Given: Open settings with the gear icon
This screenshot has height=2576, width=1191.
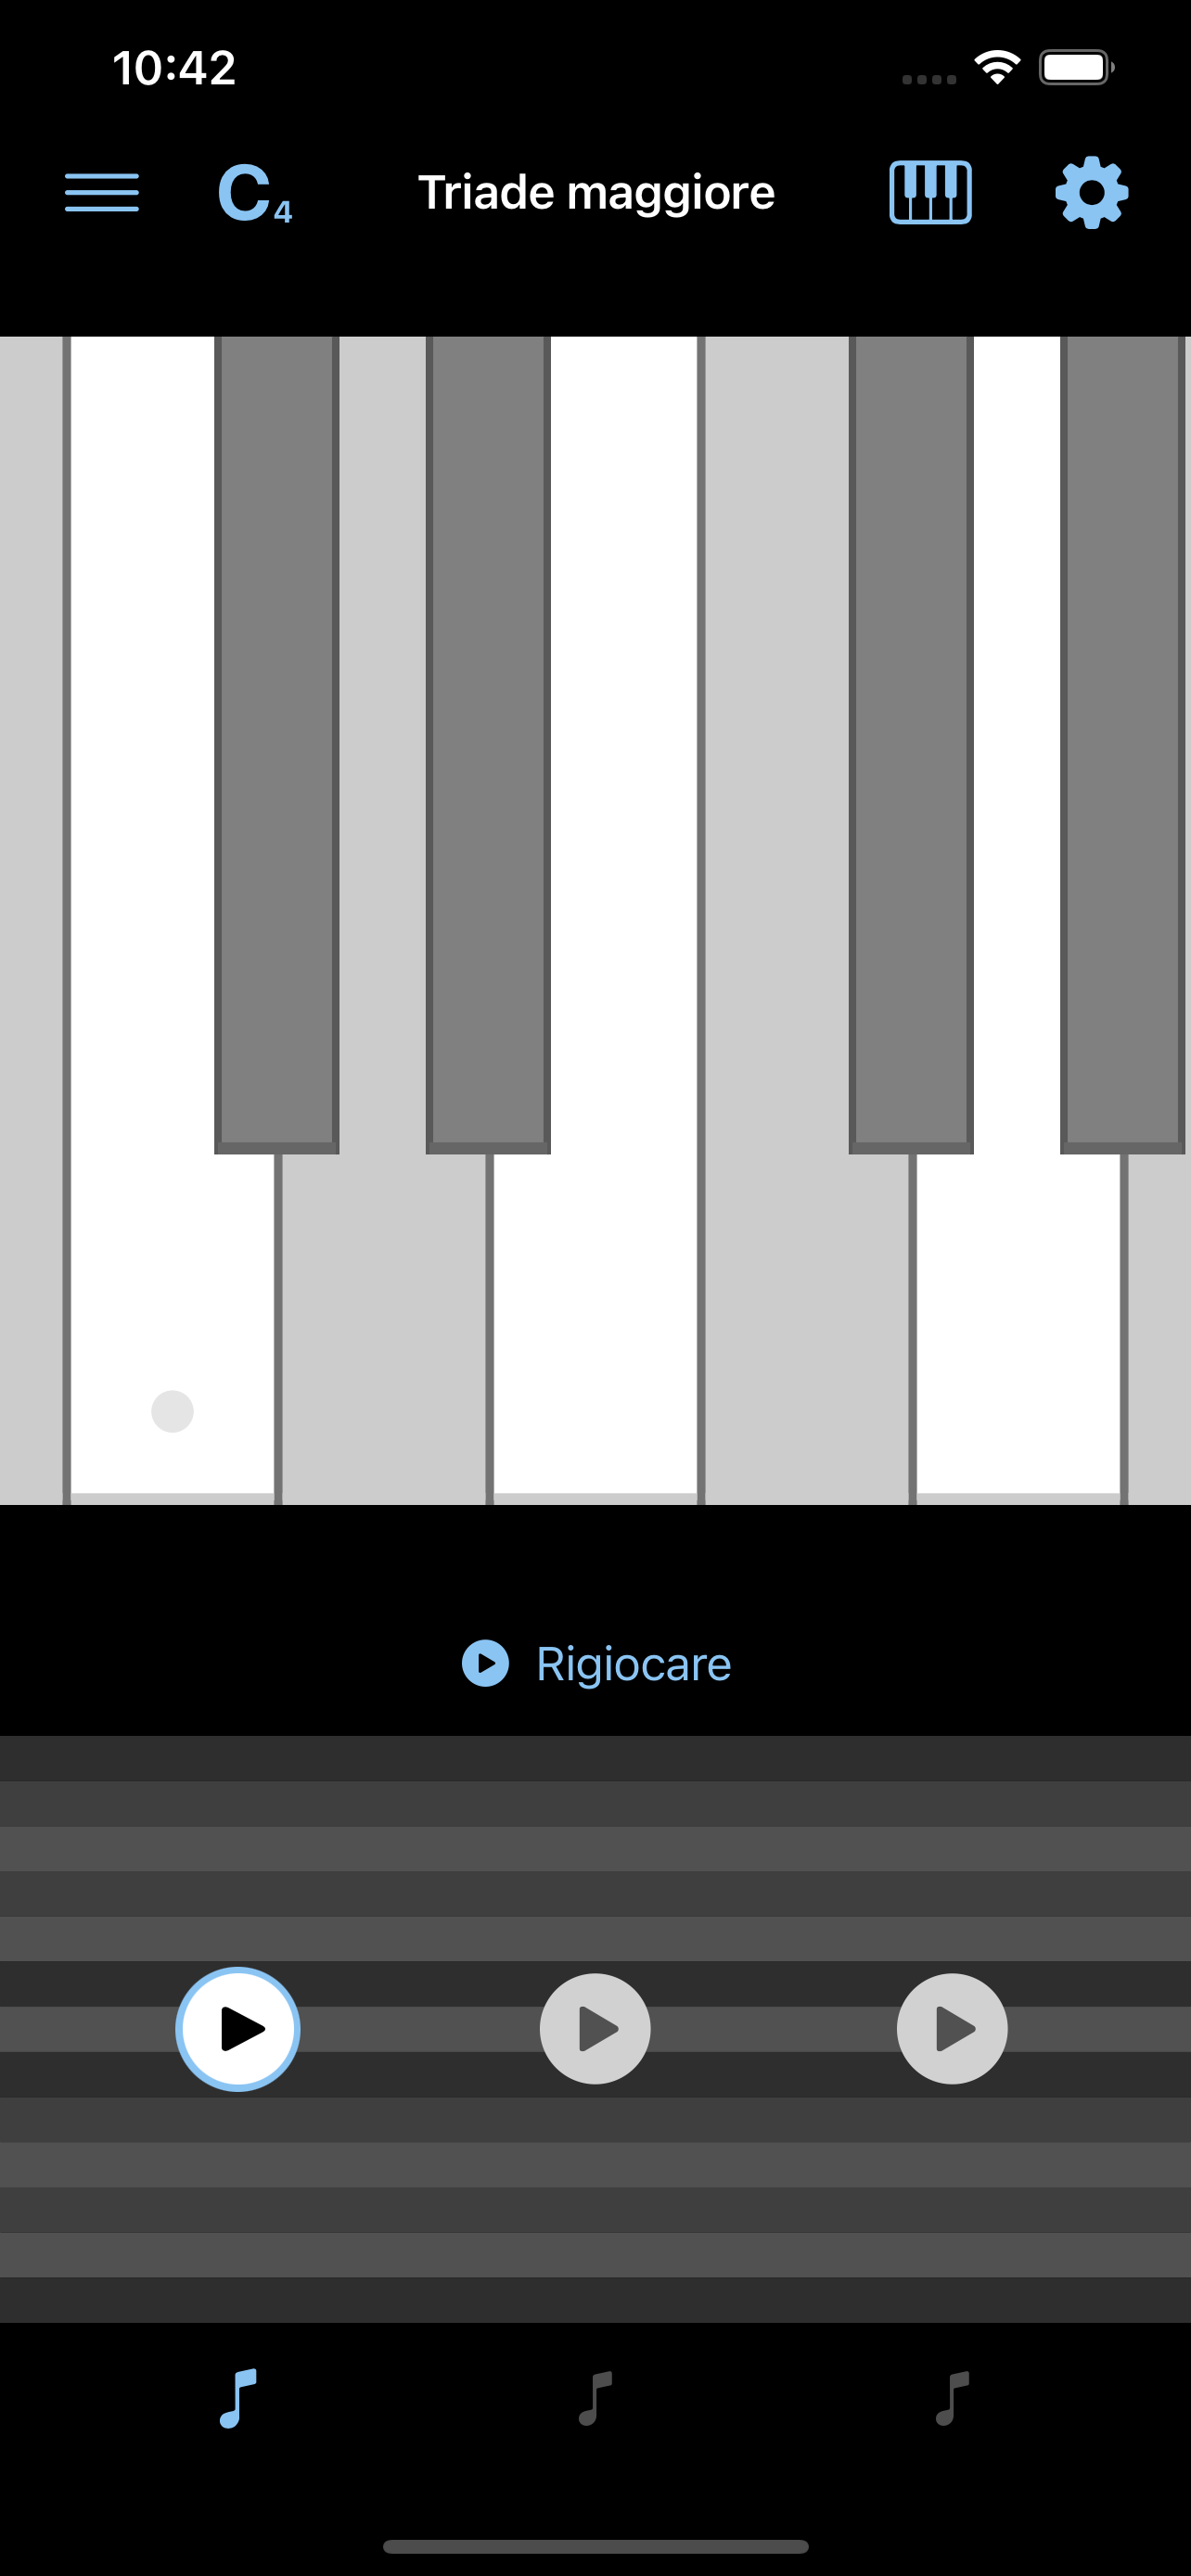Looking at the screenshot, I should coord(1091,192).
